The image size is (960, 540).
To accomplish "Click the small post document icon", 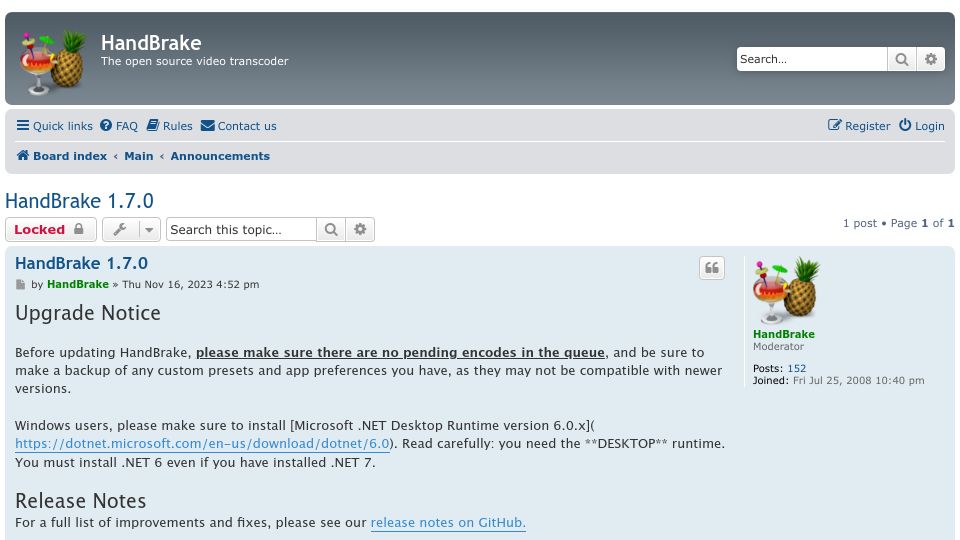I will click(21, 285).
